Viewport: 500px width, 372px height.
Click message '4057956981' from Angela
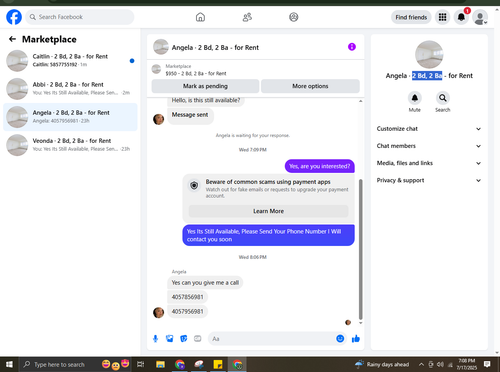[x=187, y=311]
